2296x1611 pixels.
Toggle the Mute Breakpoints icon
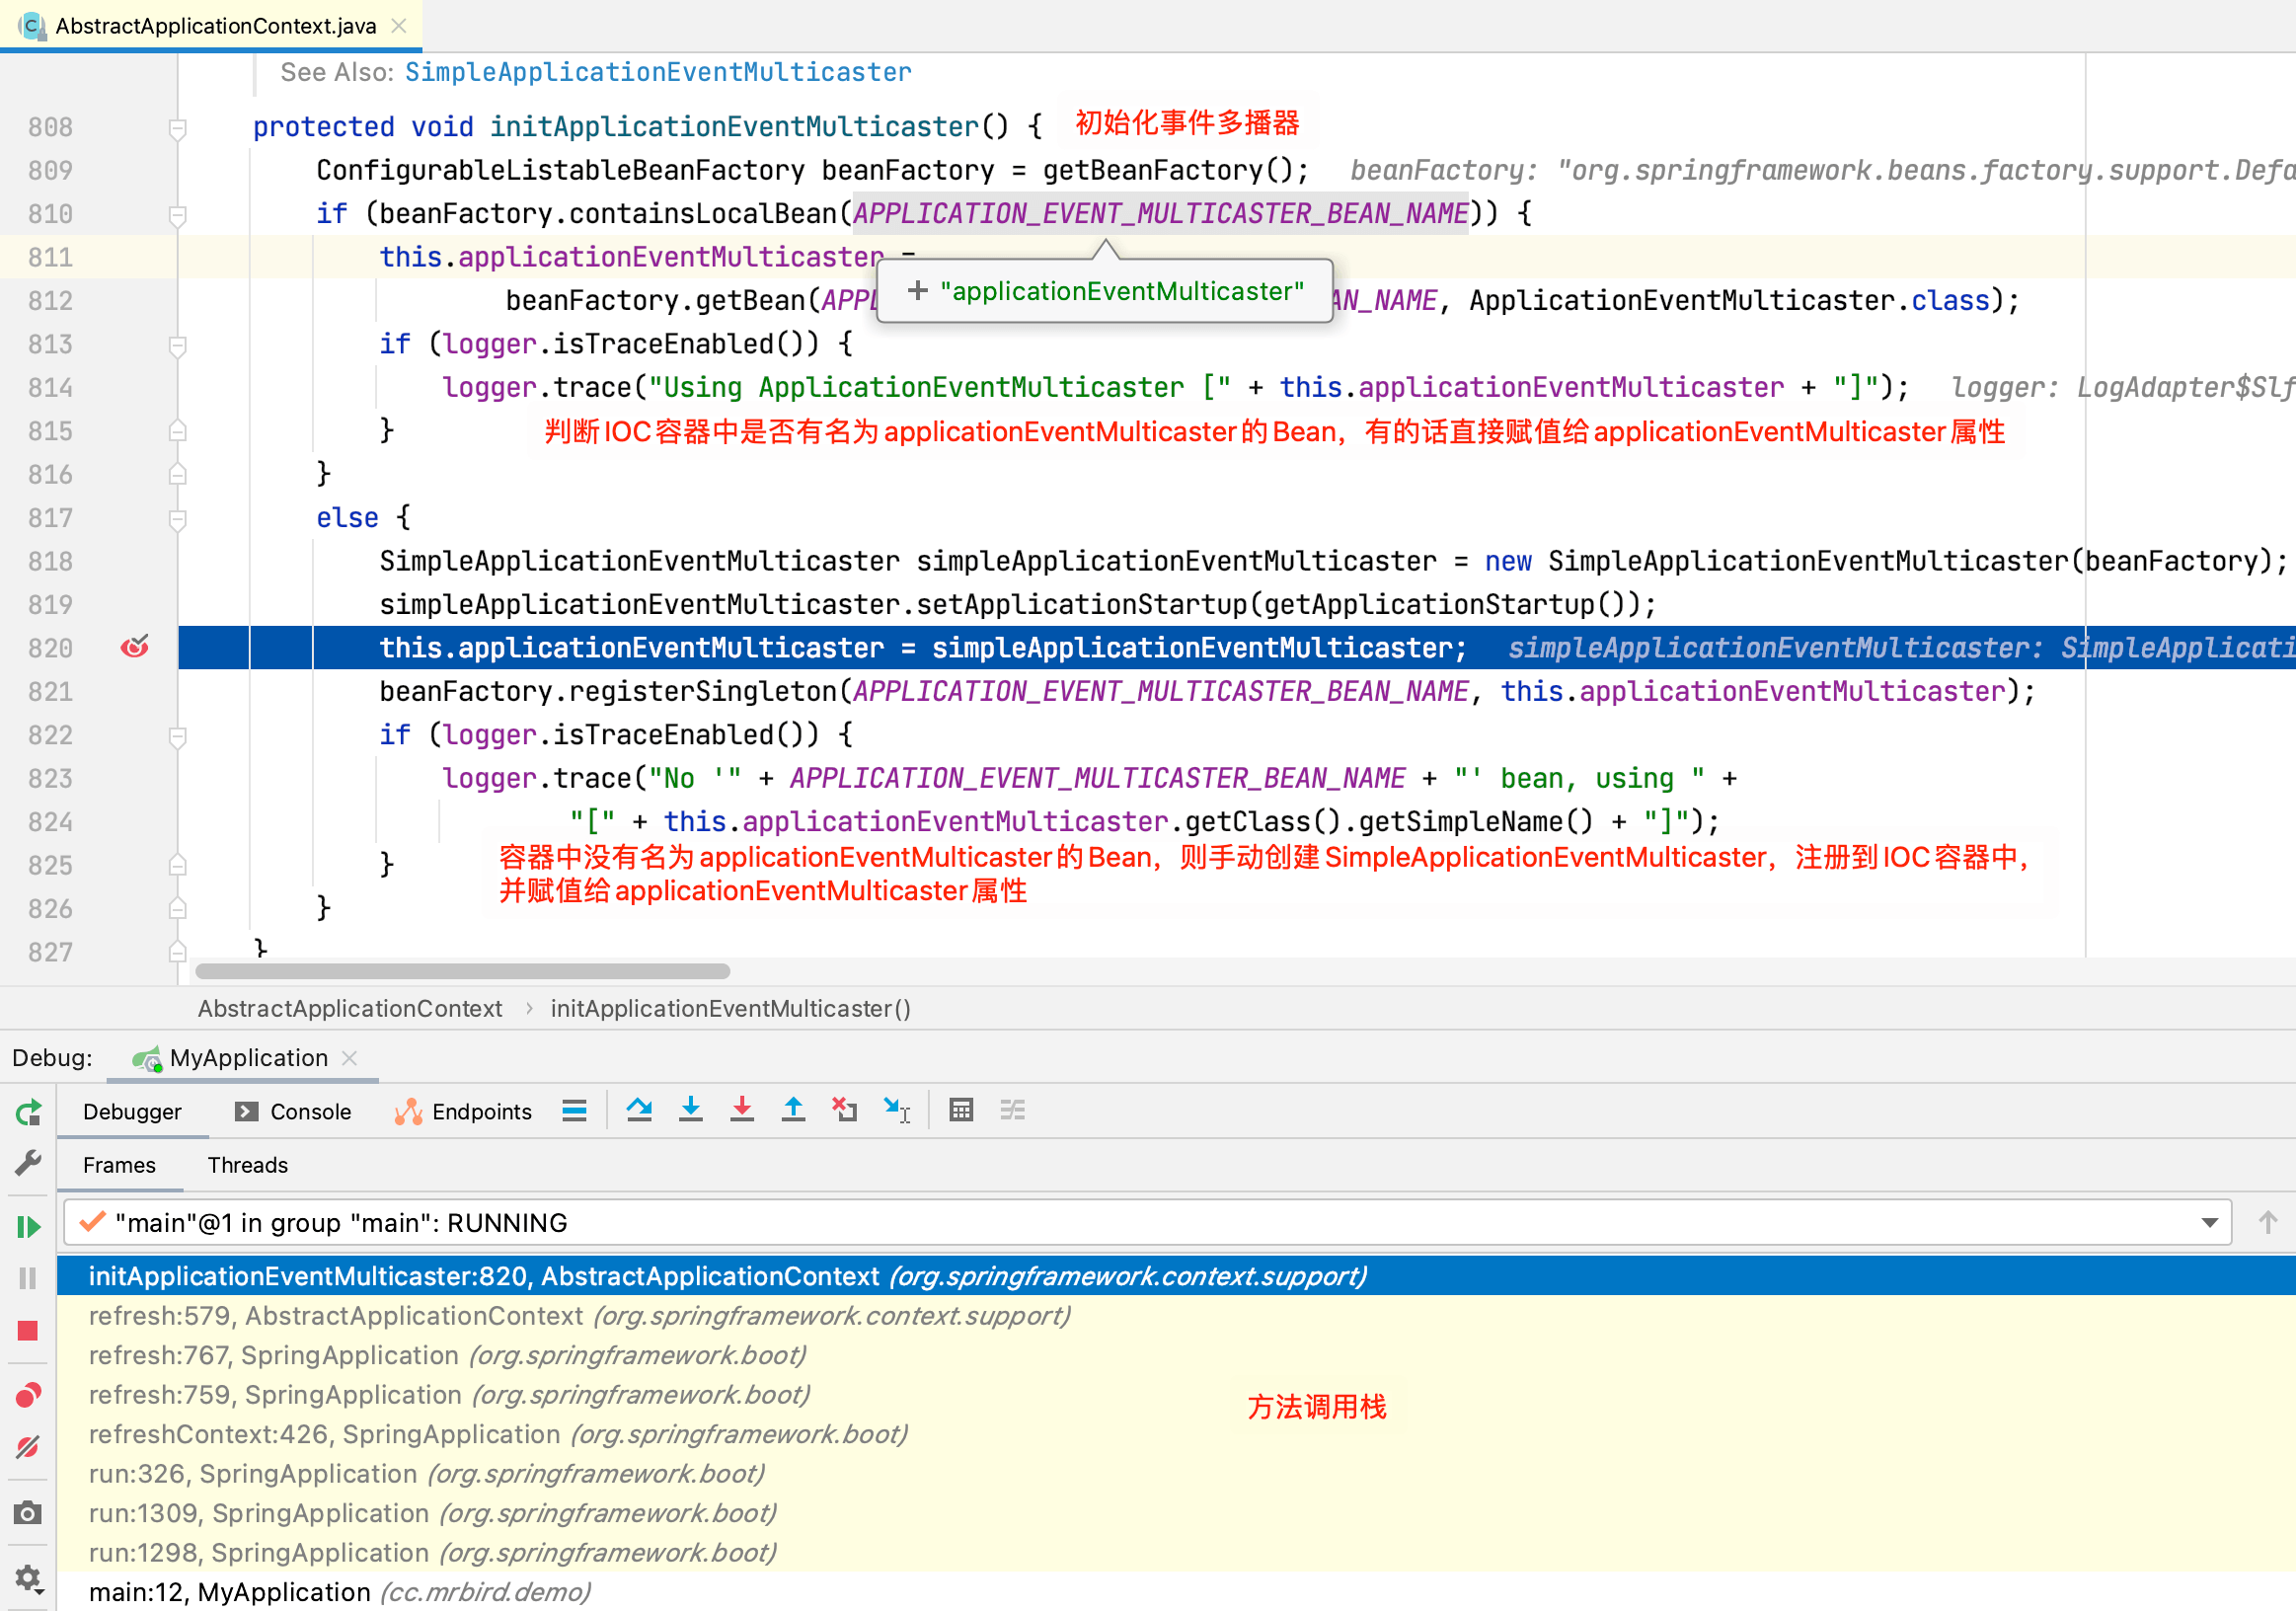pyautogui.click(x=28, y=1447)
